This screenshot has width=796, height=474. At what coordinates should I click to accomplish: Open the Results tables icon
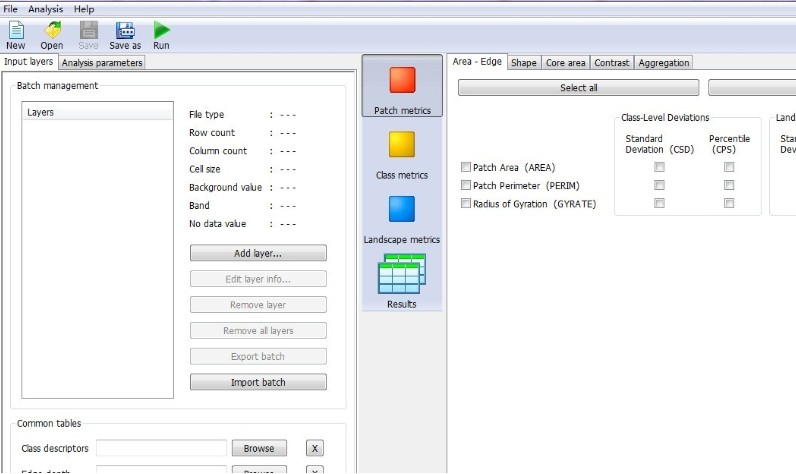coord(402,274)
